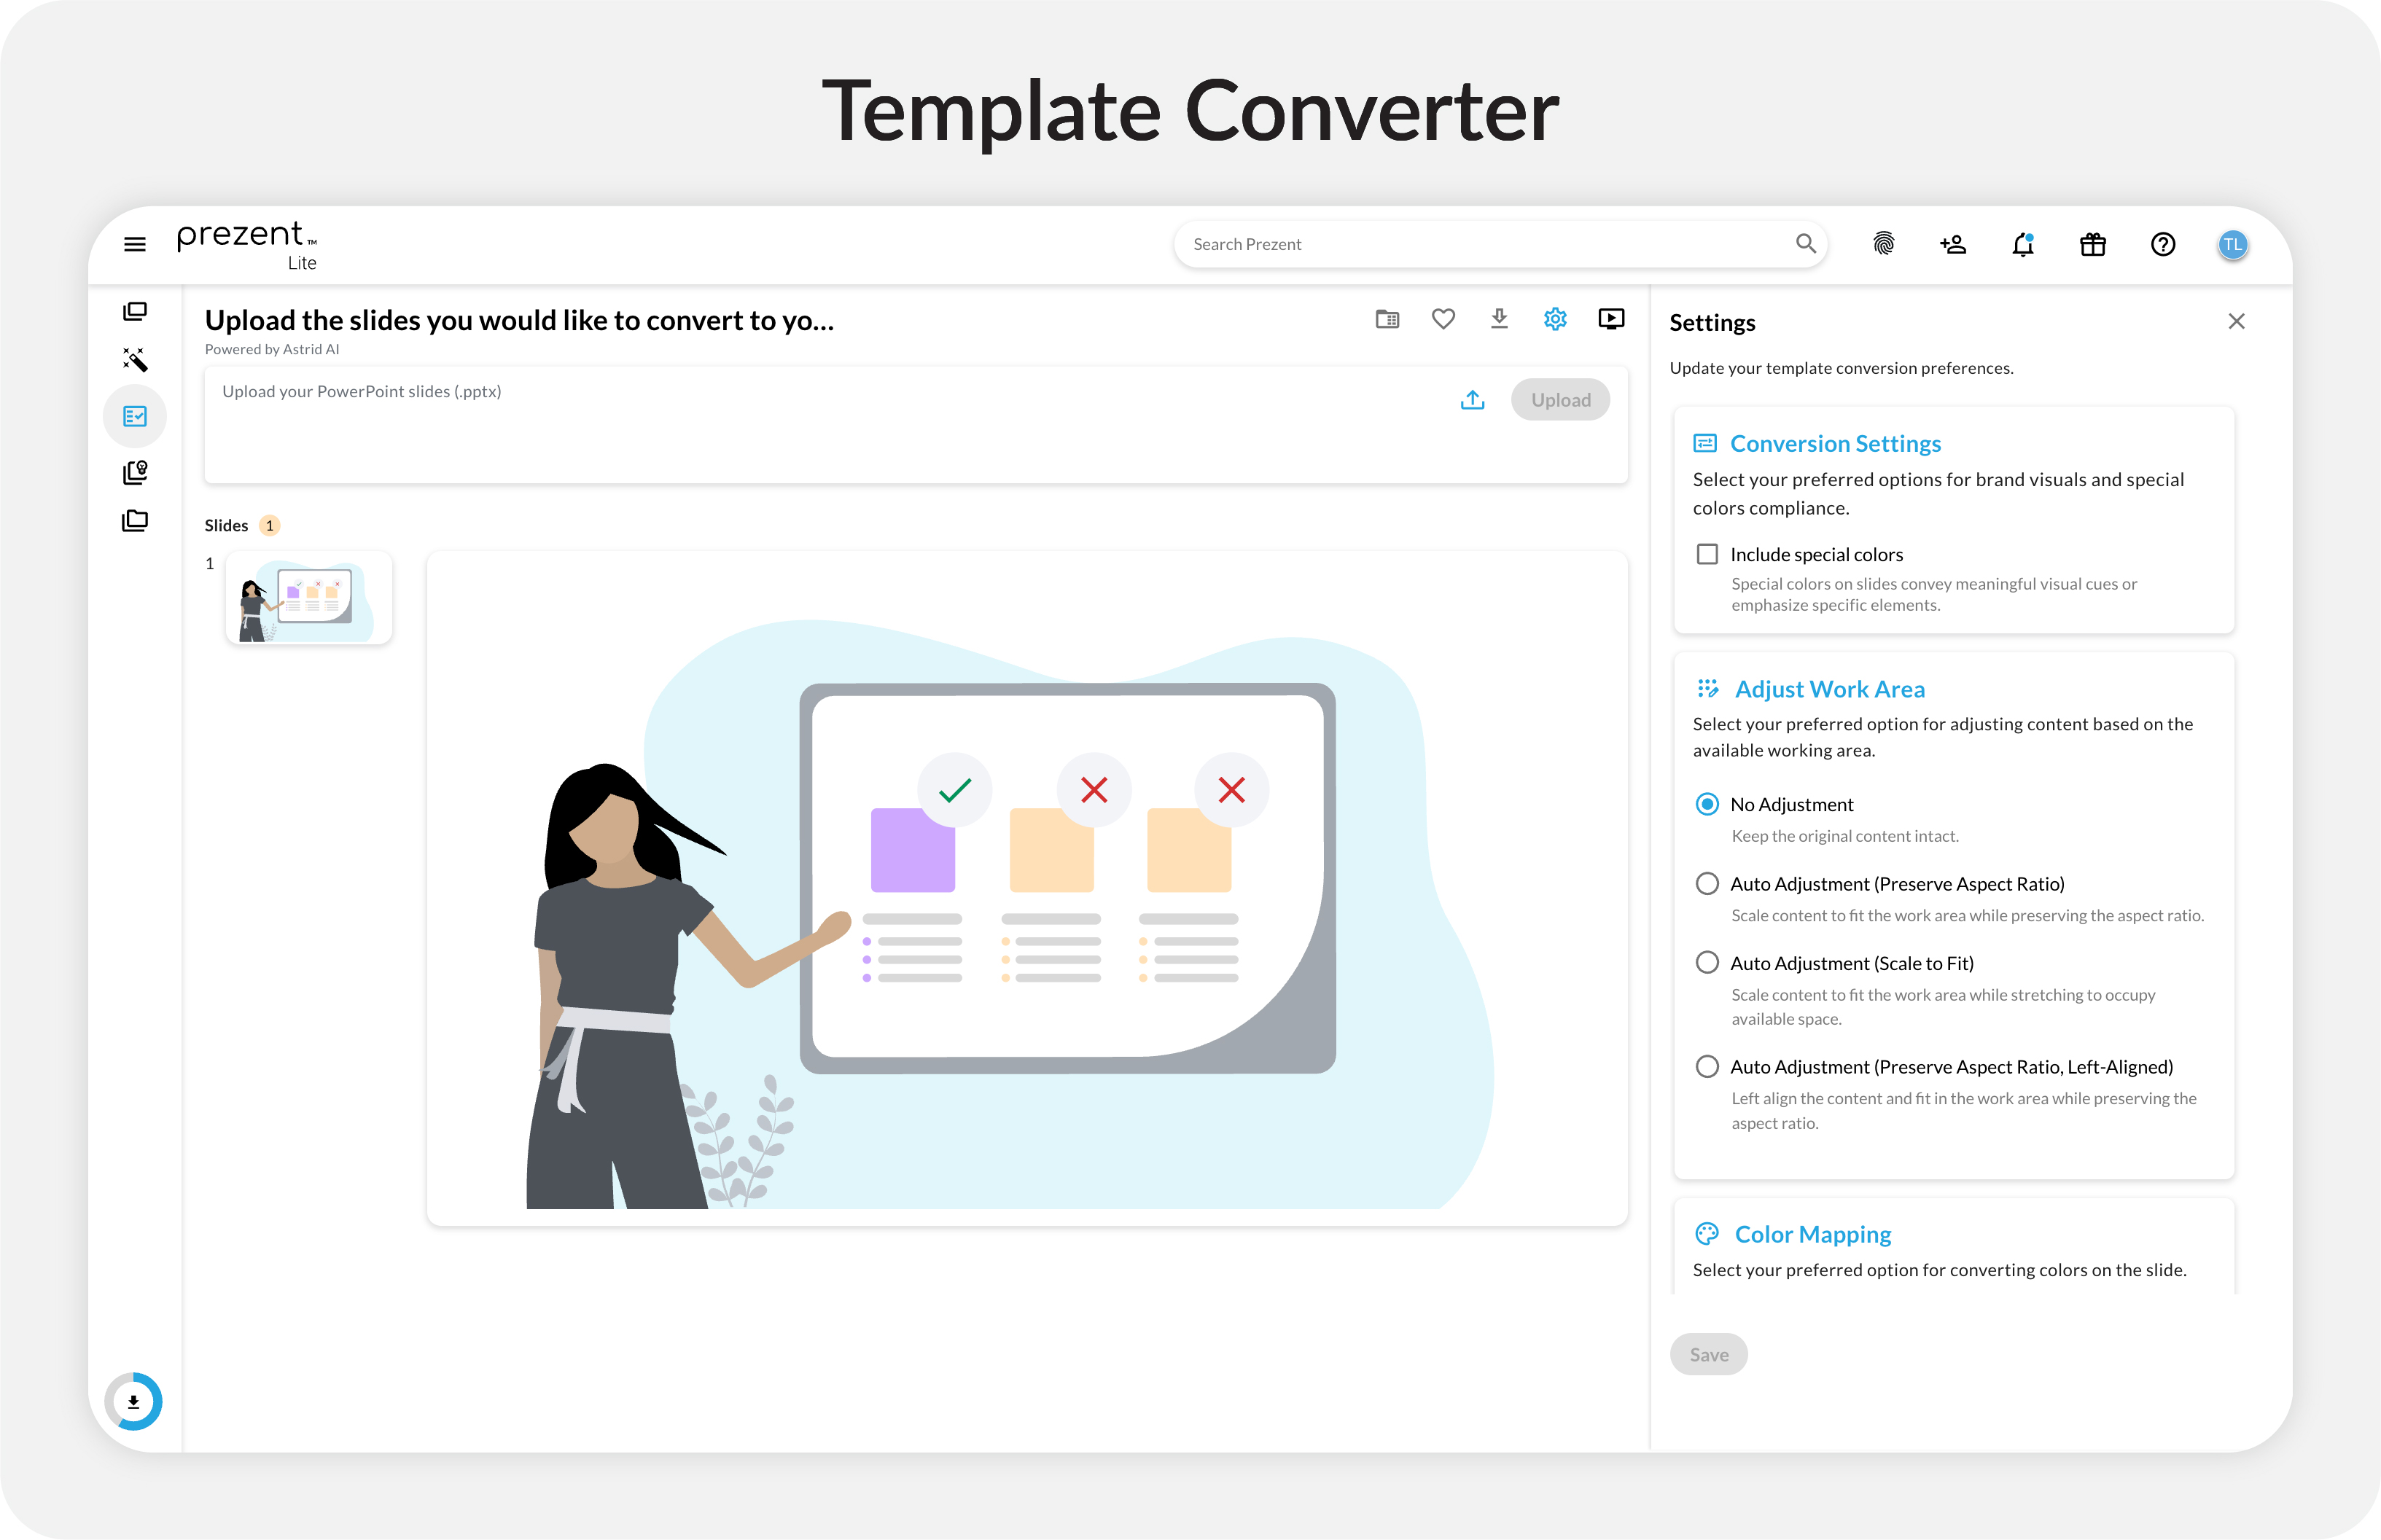Click the add colleague icon
The width and height of the screenshot is (2381, 1540).
pyautogui.click(x=1952, y=244)
